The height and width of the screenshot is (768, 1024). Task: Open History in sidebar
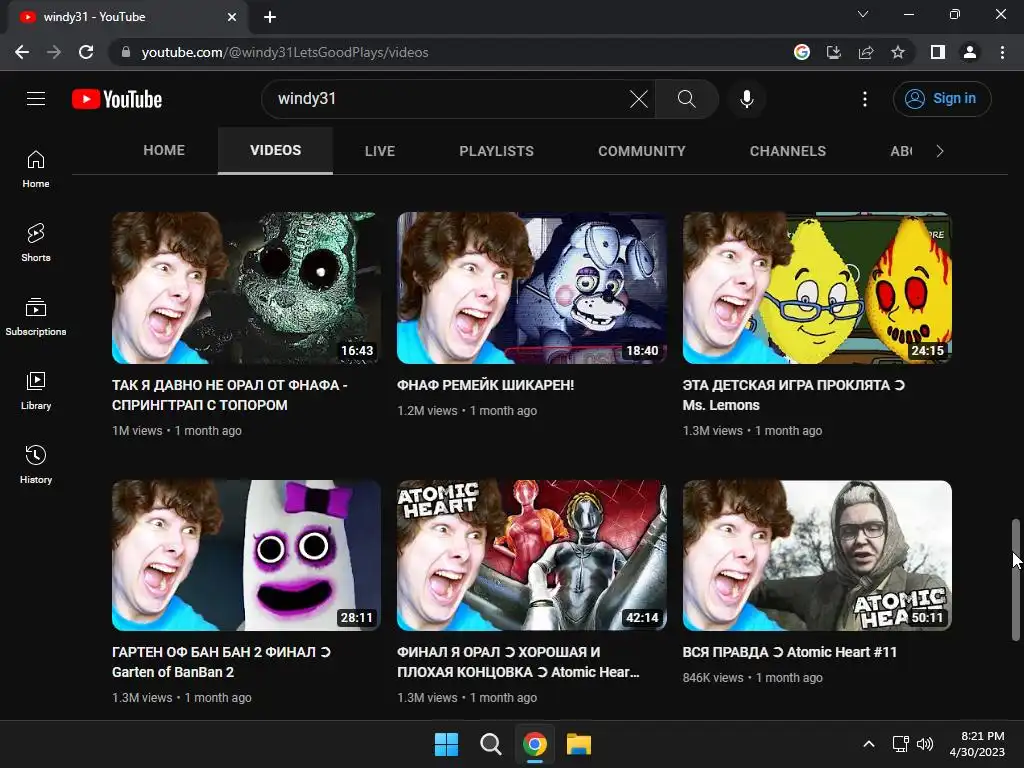(36, 465)
